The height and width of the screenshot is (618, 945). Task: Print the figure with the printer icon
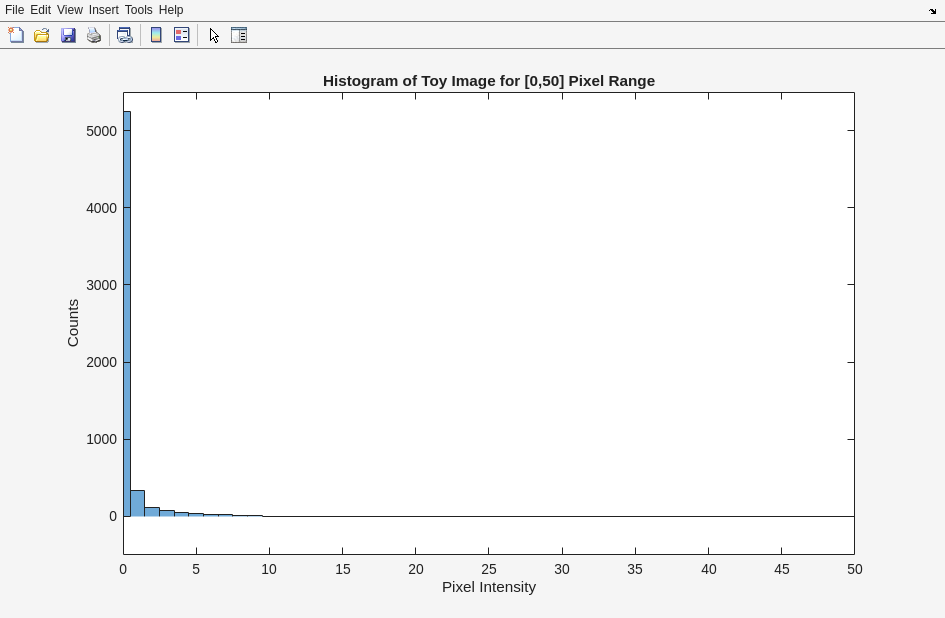[x=94, y=35]
